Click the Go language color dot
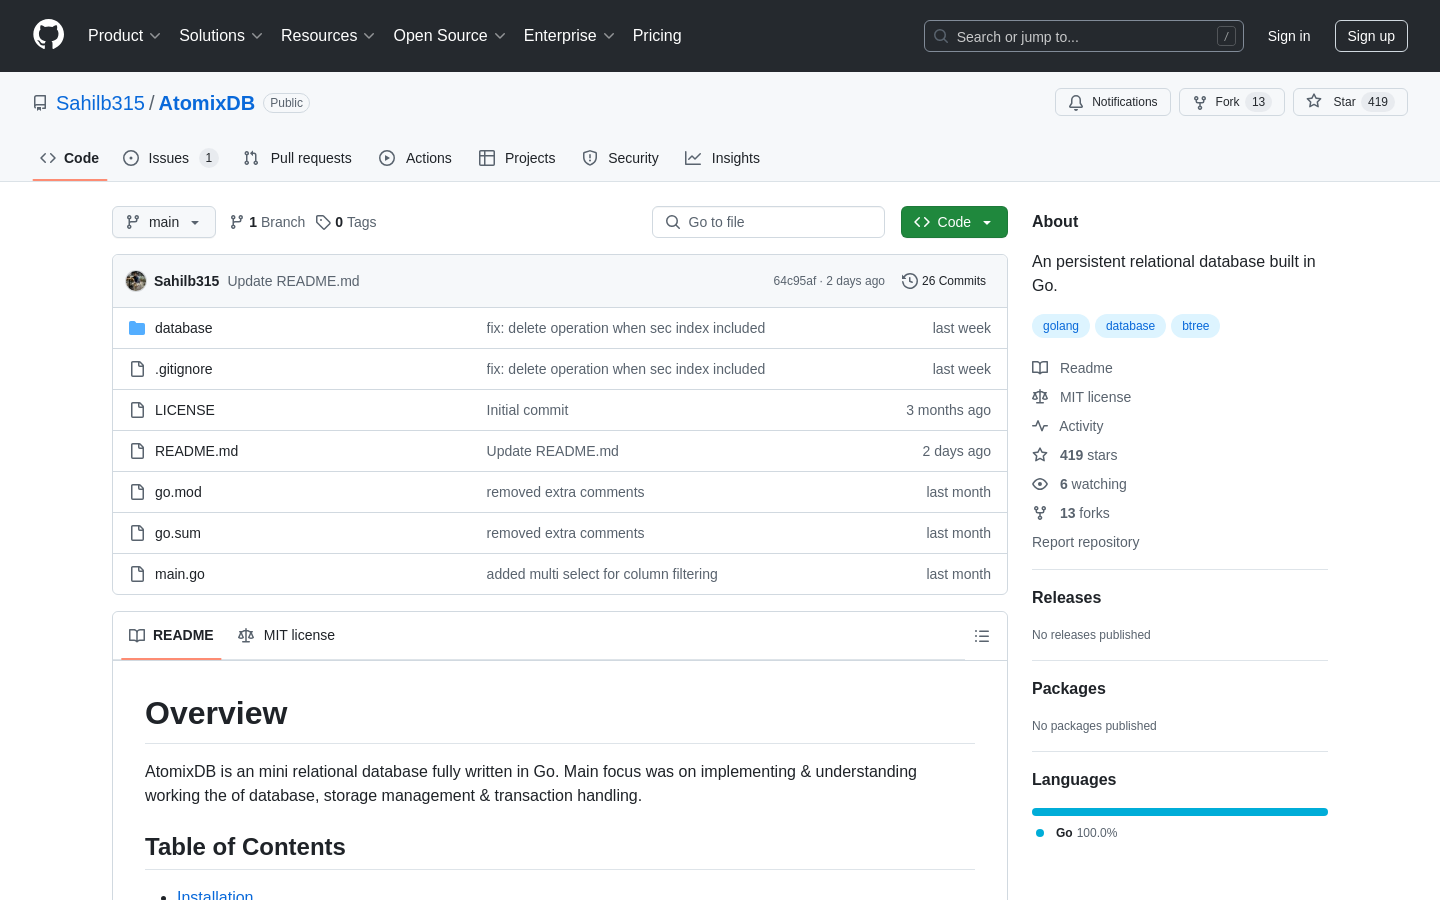The height and width of the screenshot is (900, 1440). pos(1040,833)
